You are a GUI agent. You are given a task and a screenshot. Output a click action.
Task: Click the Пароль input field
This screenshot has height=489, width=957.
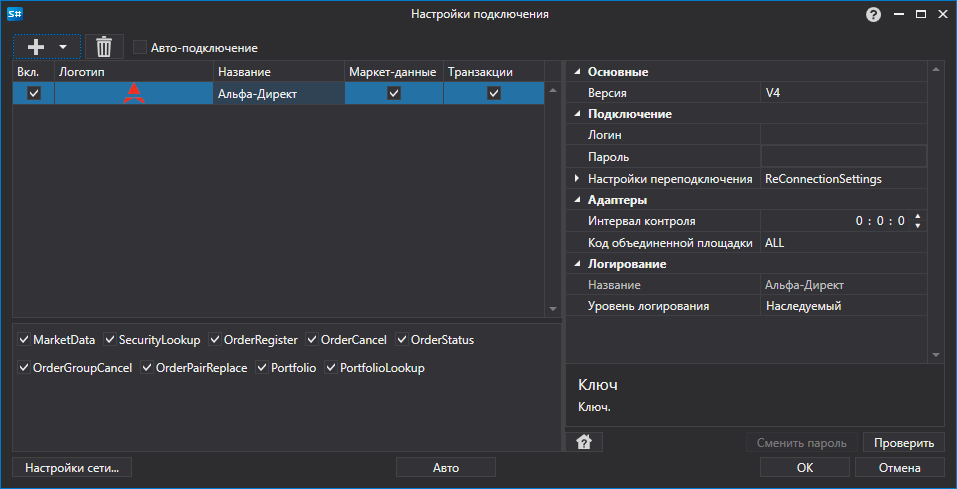(x=843, y=156)
